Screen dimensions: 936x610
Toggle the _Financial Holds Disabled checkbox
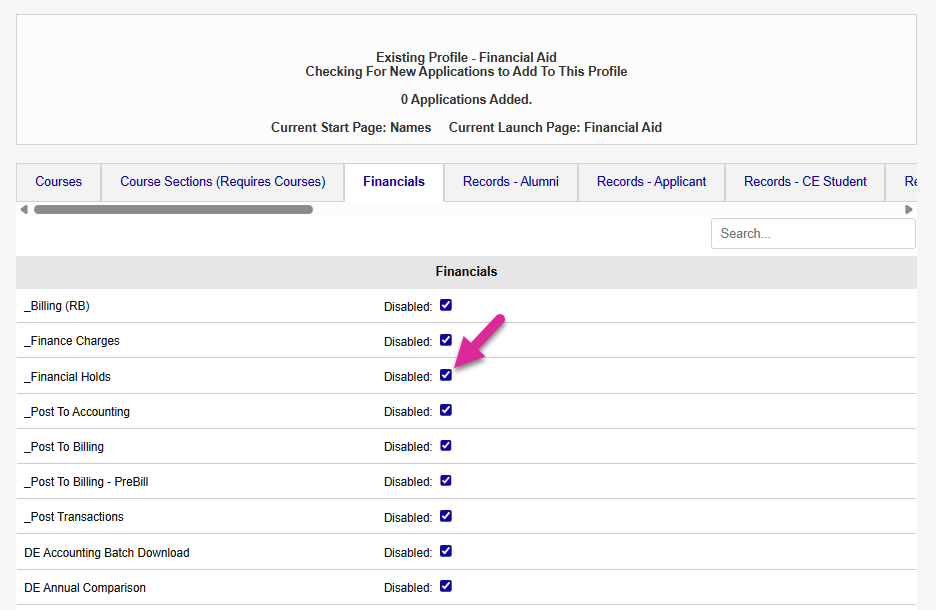coord(446,375)
